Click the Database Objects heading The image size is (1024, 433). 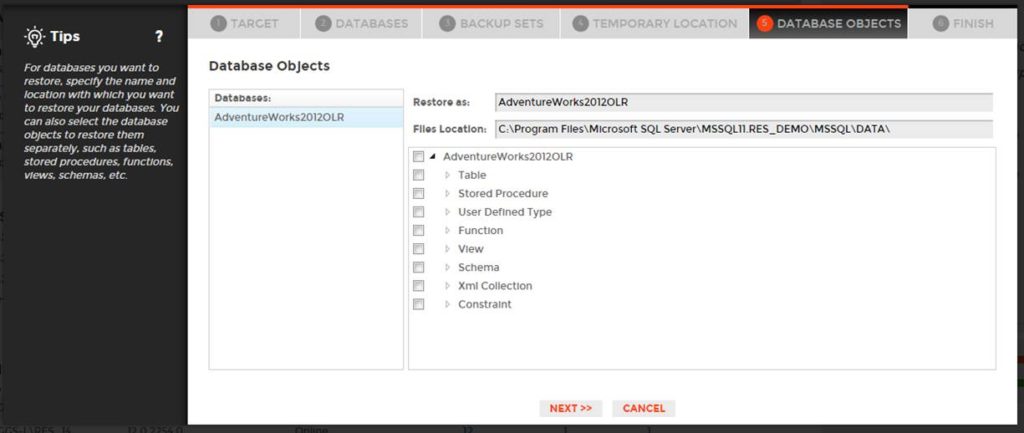pos(269,66)
